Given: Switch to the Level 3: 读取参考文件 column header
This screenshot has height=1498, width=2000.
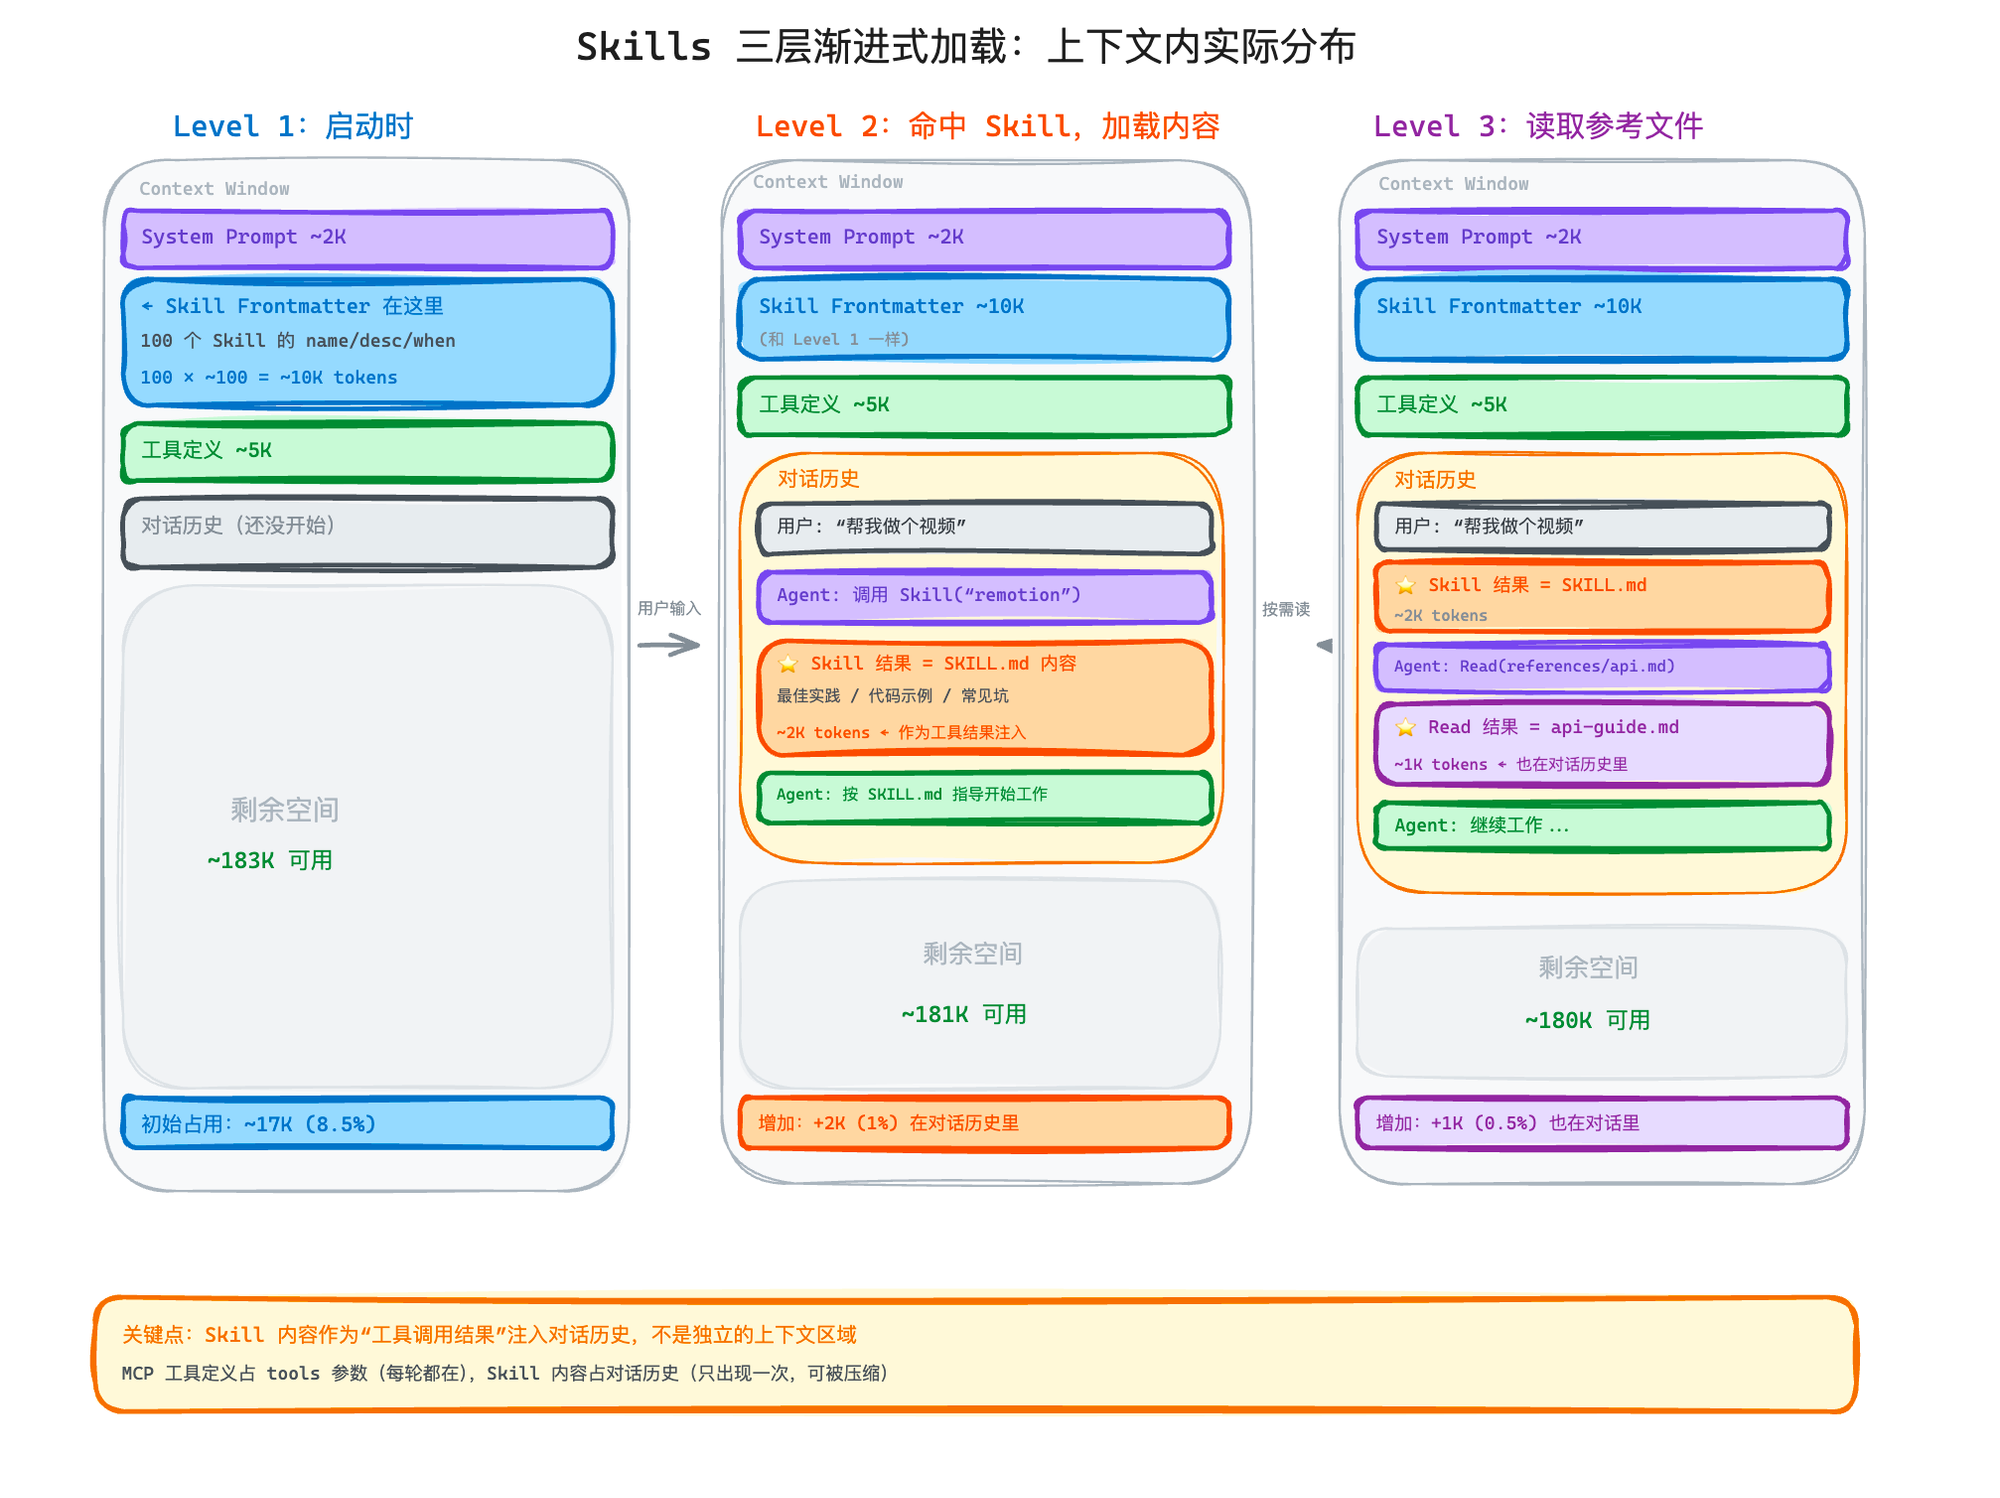Looking at the screenshot, I should [1540, 126].
